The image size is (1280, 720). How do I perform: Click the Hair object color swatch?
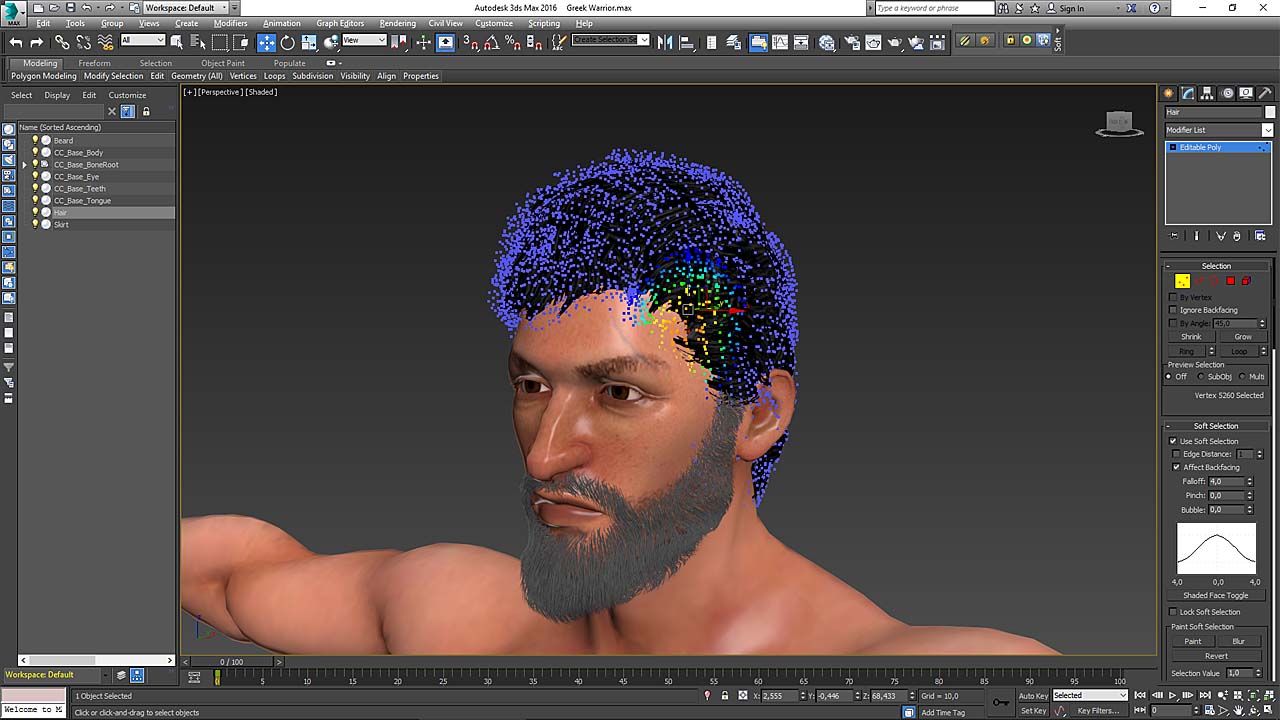(x=1270, y=112)
